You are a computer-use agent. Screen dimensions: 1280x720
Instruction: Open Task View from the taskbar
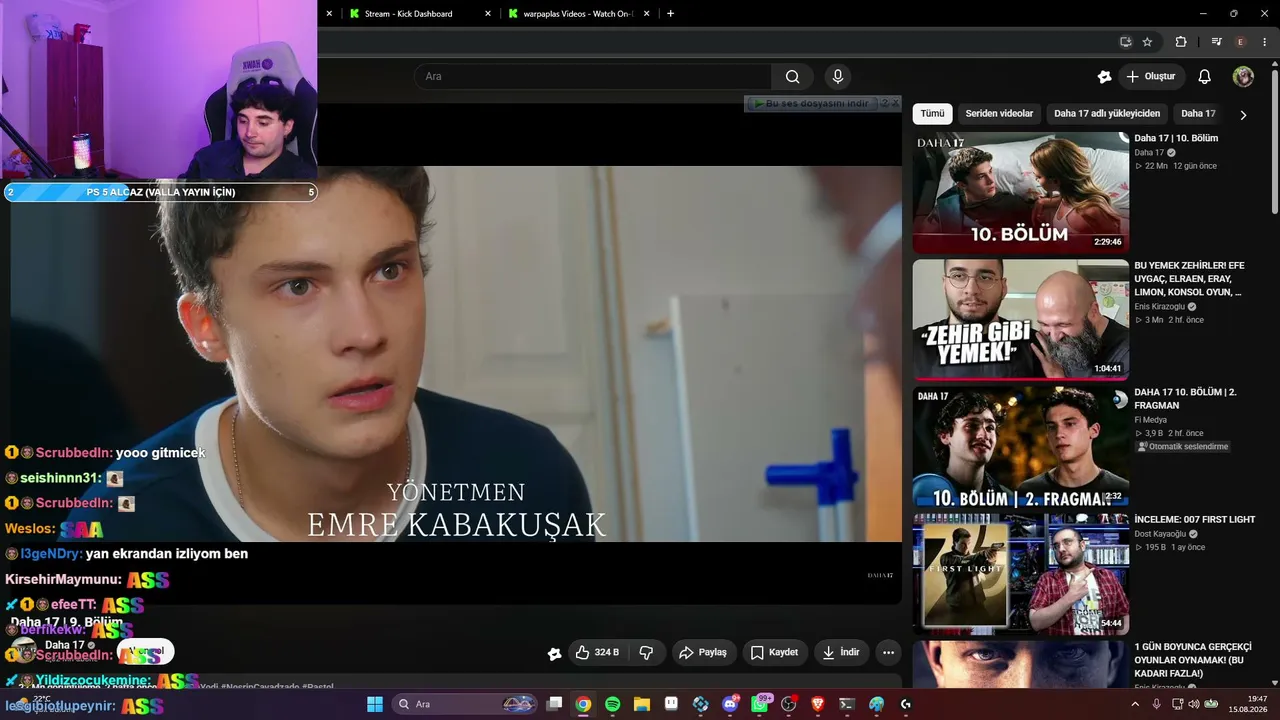click(554, 704)
